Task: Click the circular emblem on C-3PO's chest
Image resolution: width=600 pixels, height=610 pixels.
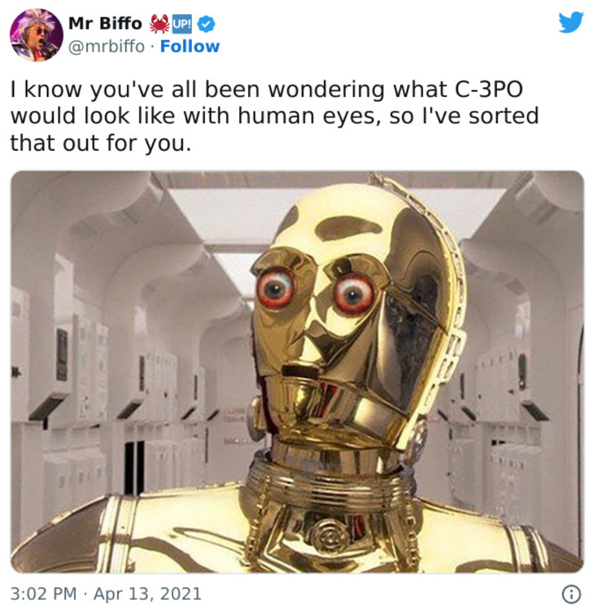Action: (329, 536)
